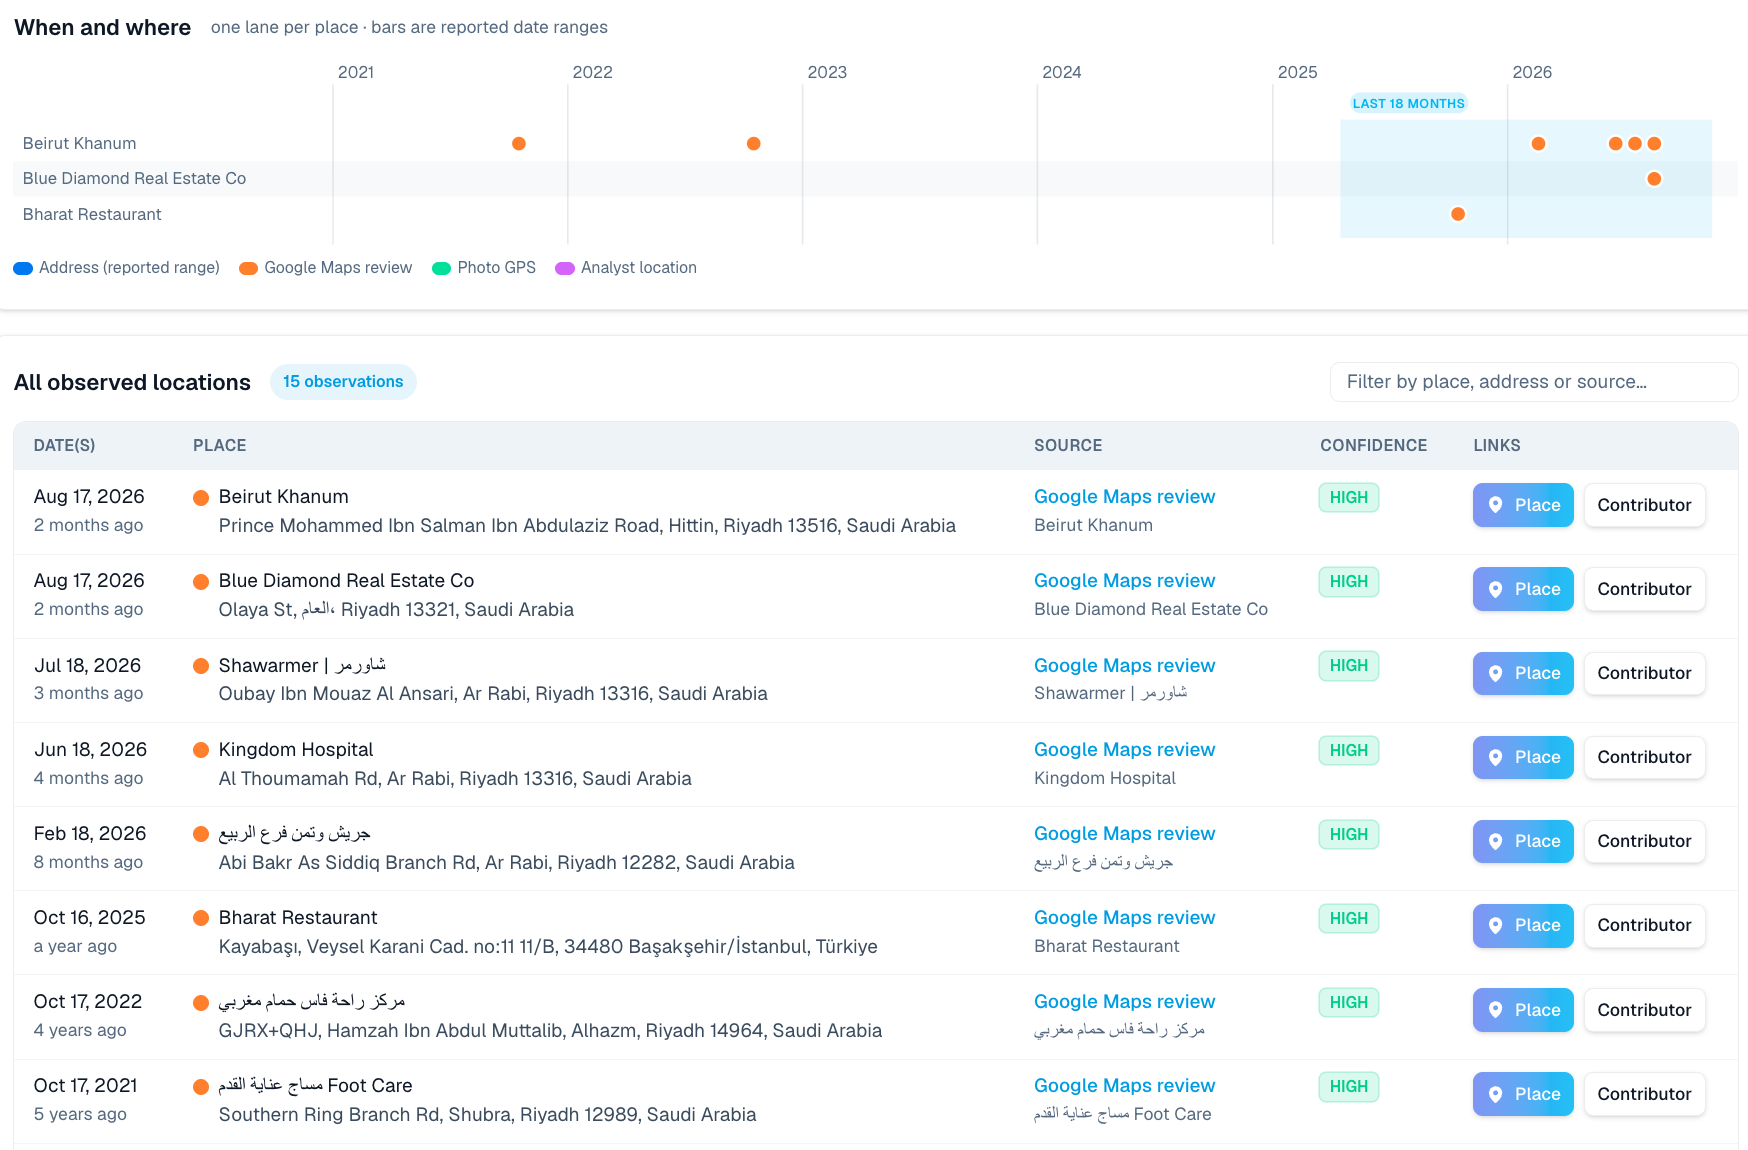Open Place link for Beirut Khanum row
This screenshot has width=1748, height=1150.
(x=1523, y=505)
